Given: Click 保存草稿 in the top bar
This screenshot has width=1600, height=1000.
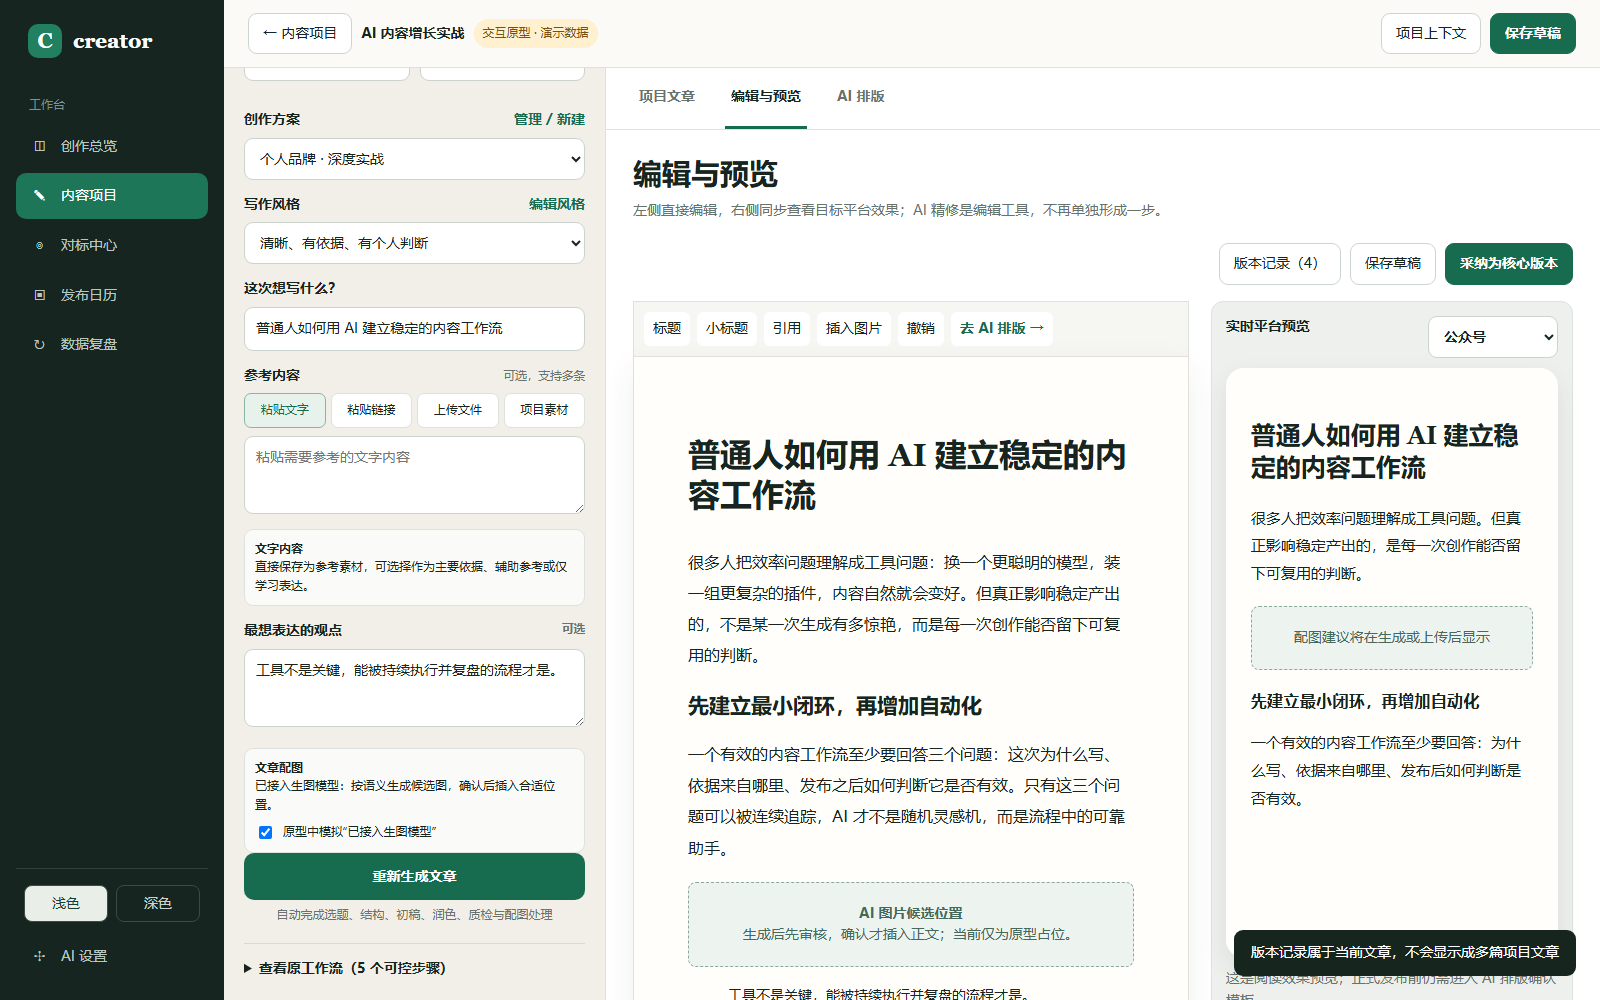Looking at the screenshot, I should [1533, 33].
